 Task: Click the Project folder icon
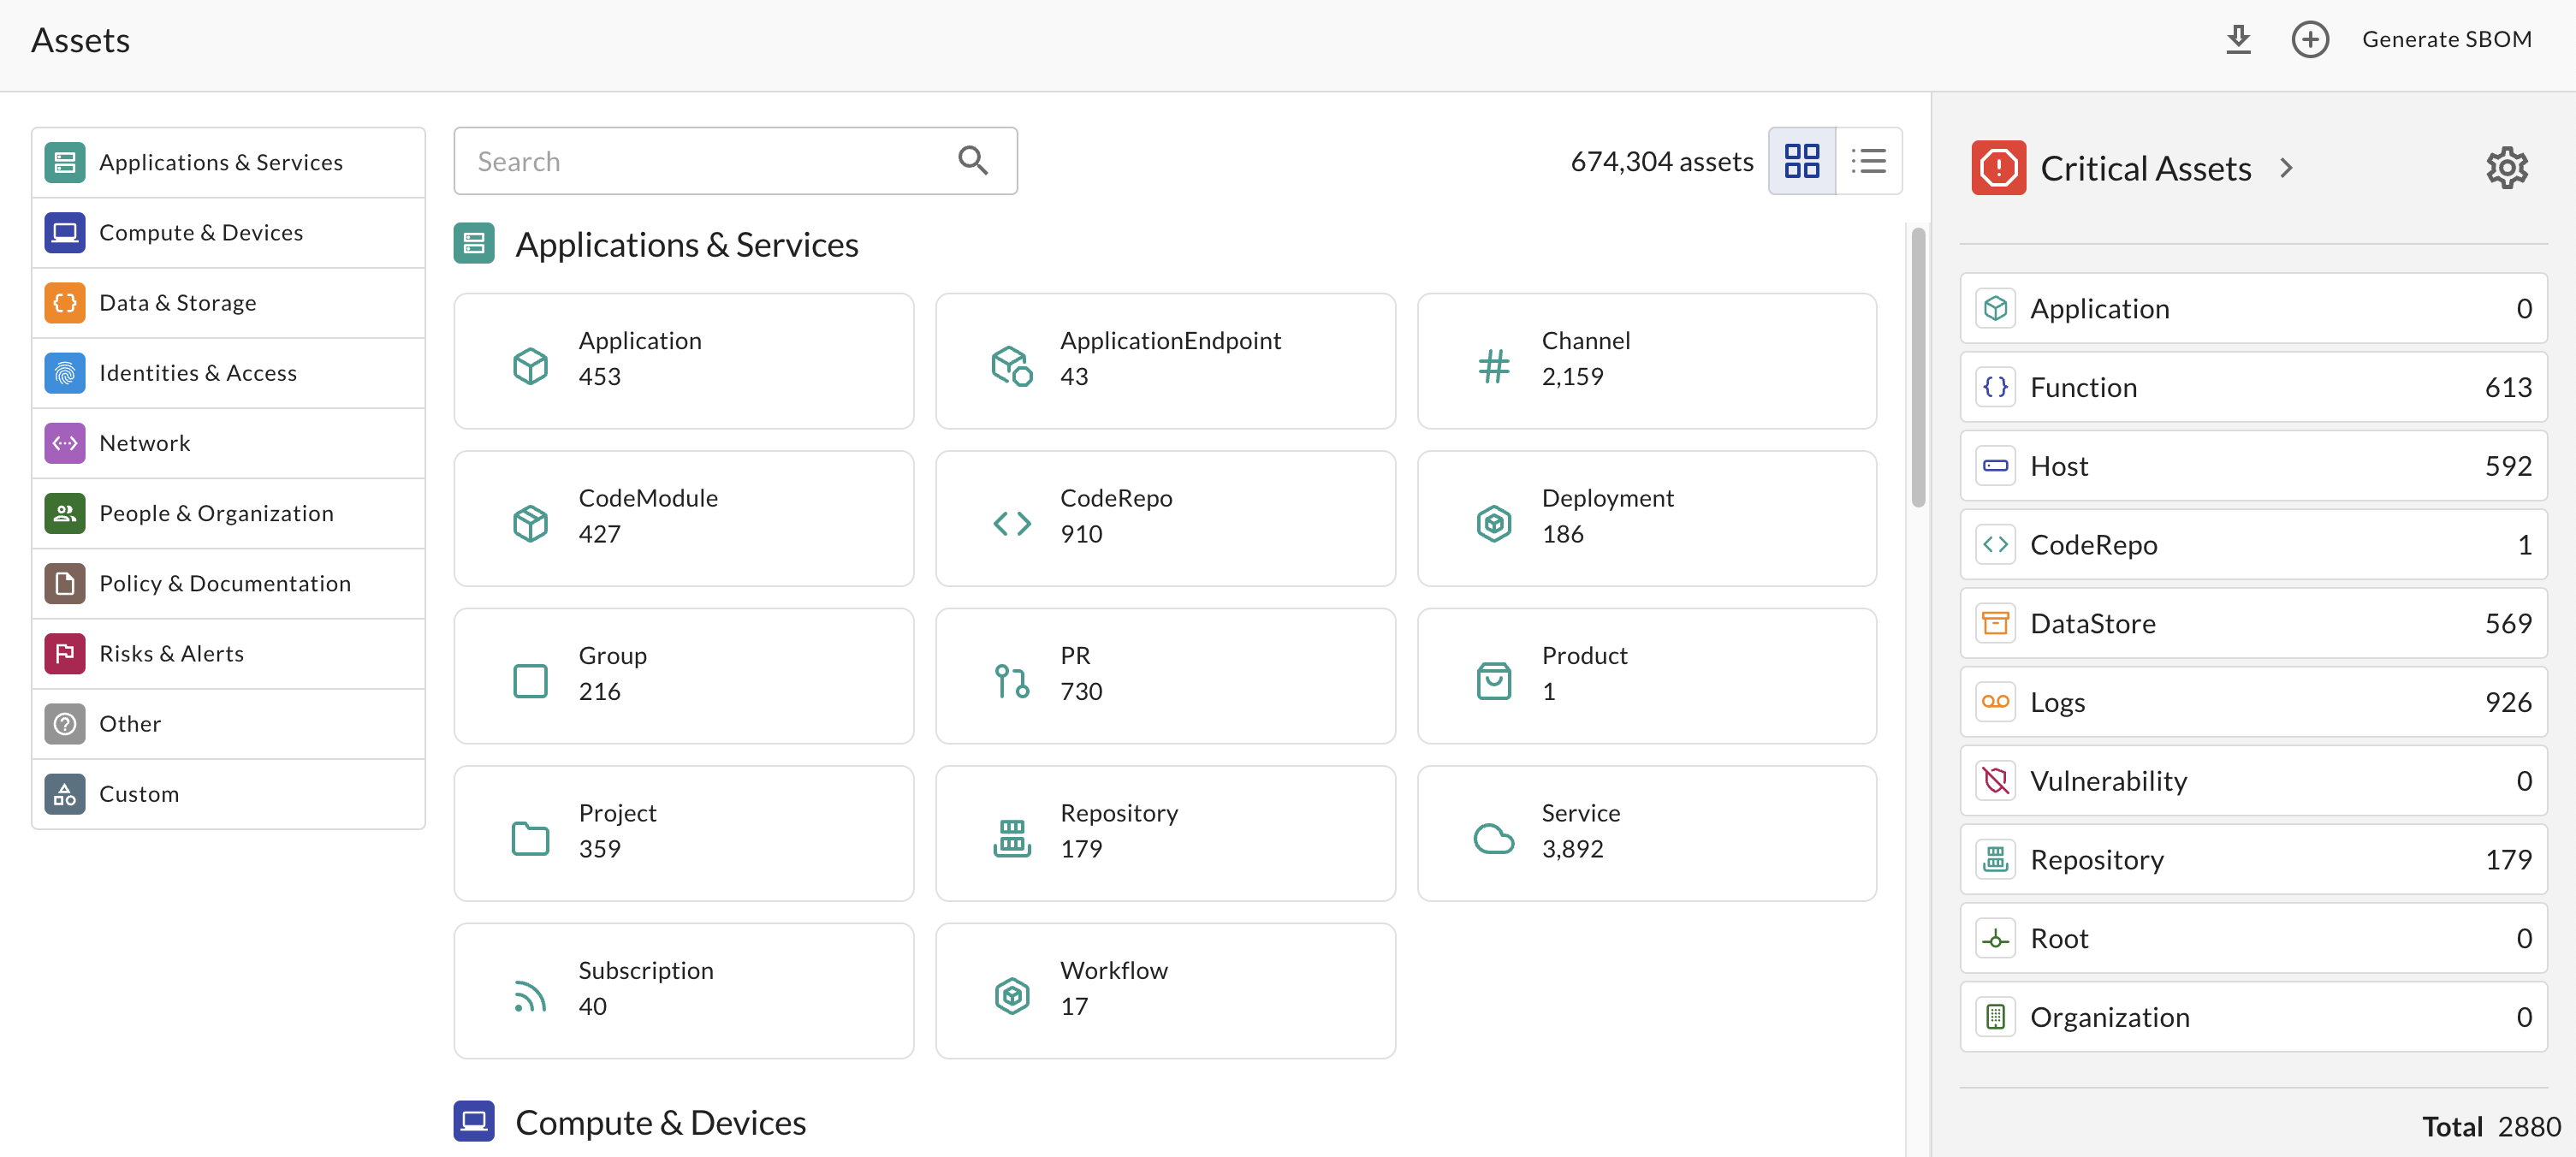click(530, 838)
